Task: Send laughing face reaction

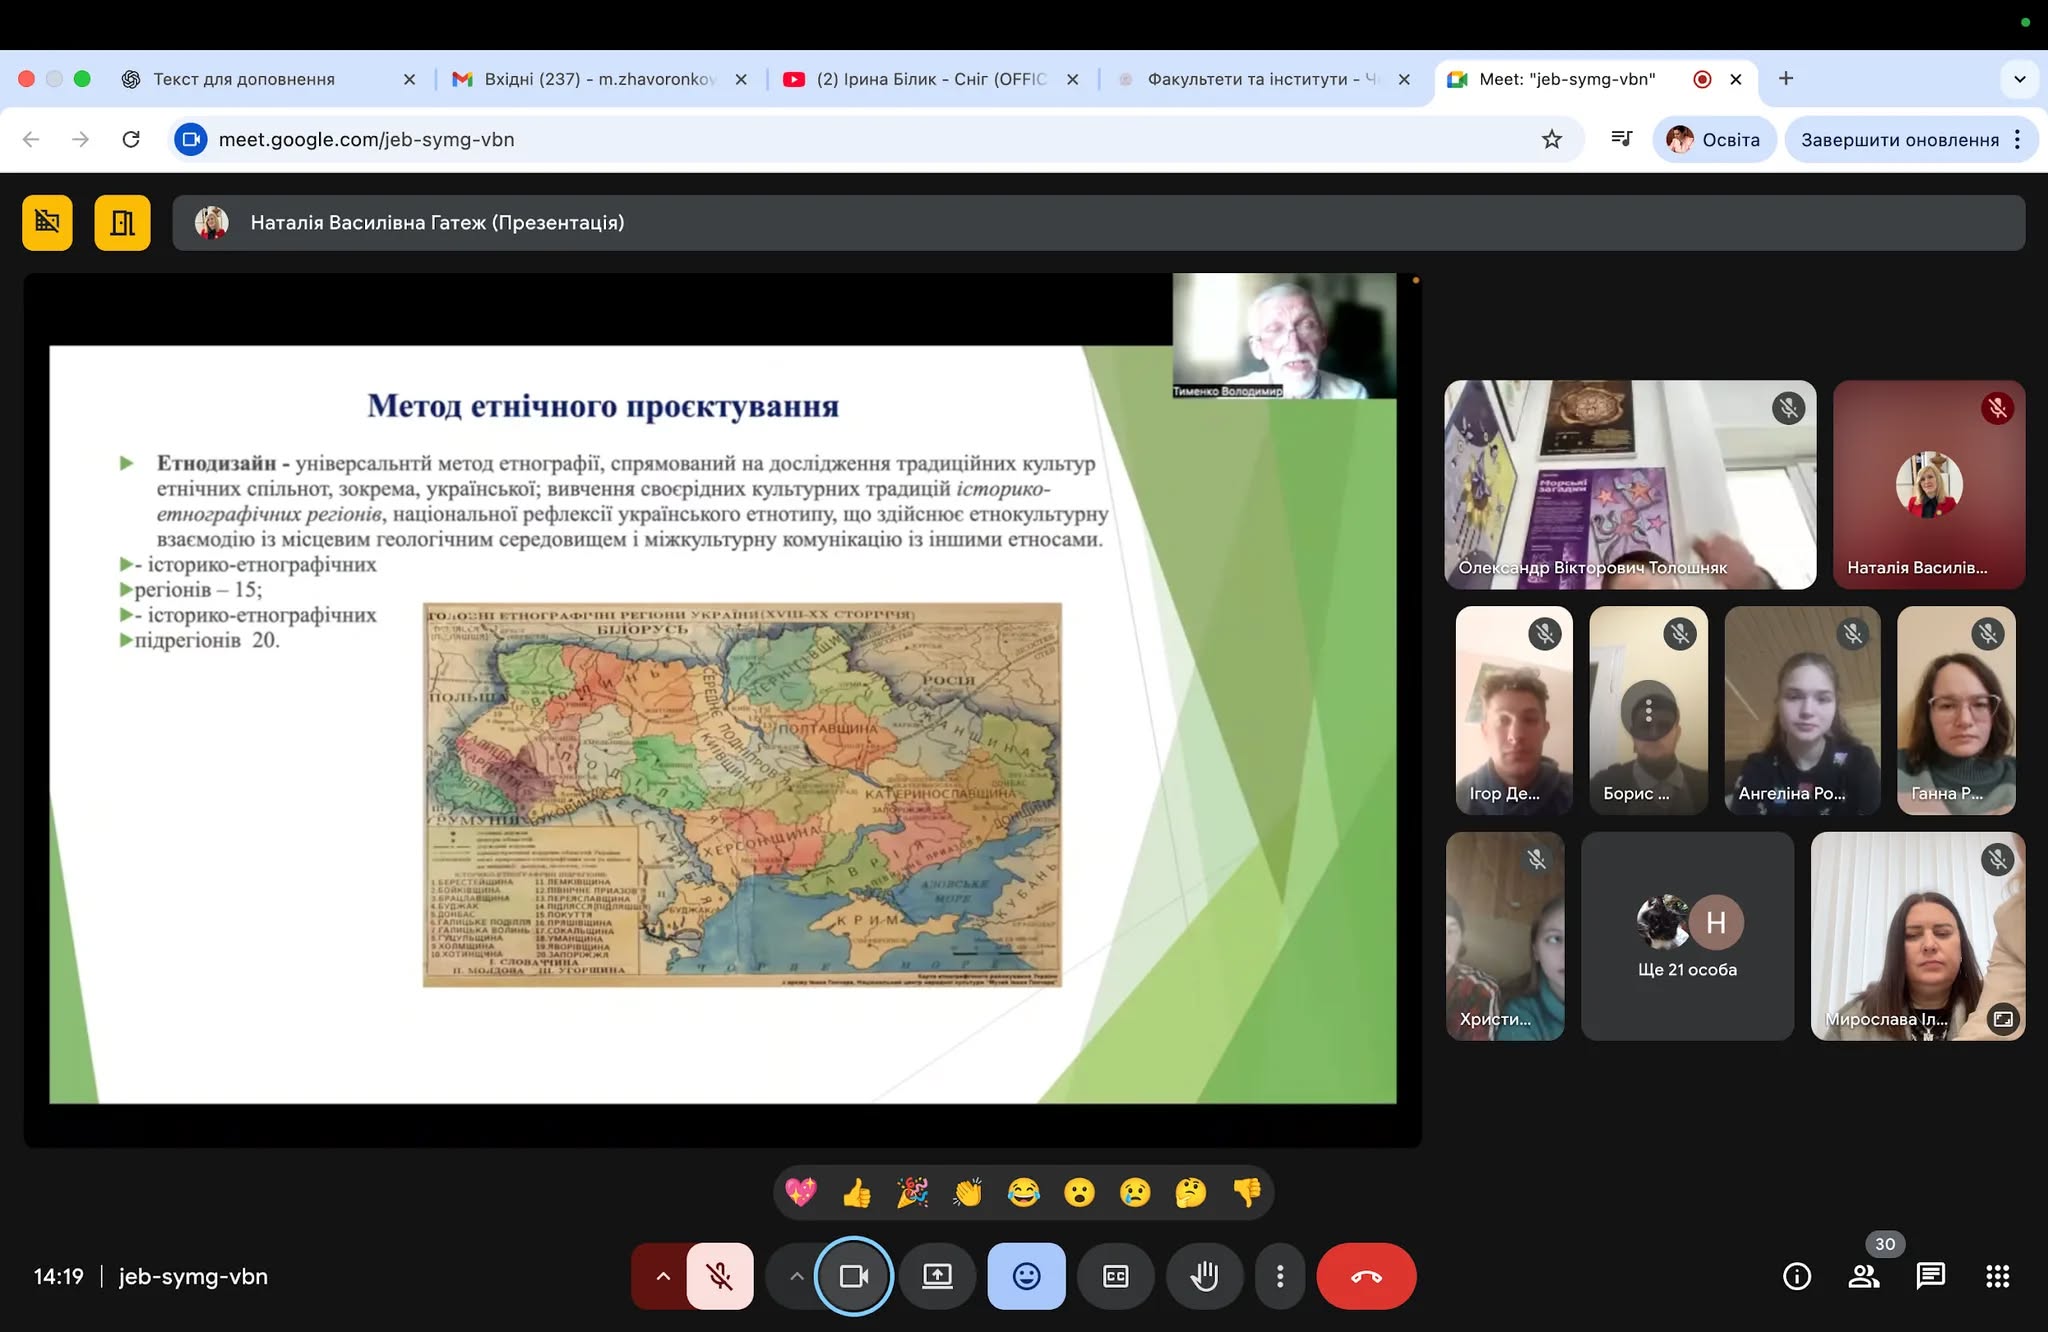Action: pyautogui.click(x=1024, y=1192)
